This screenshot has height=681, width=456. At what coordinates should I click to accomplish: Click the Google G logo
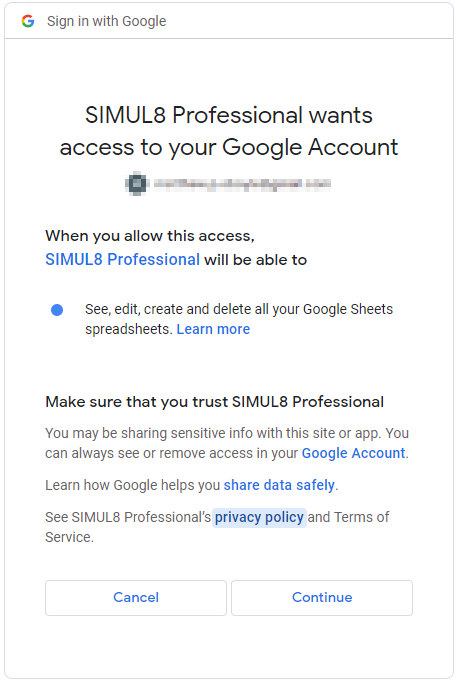(x=28, y=21)
